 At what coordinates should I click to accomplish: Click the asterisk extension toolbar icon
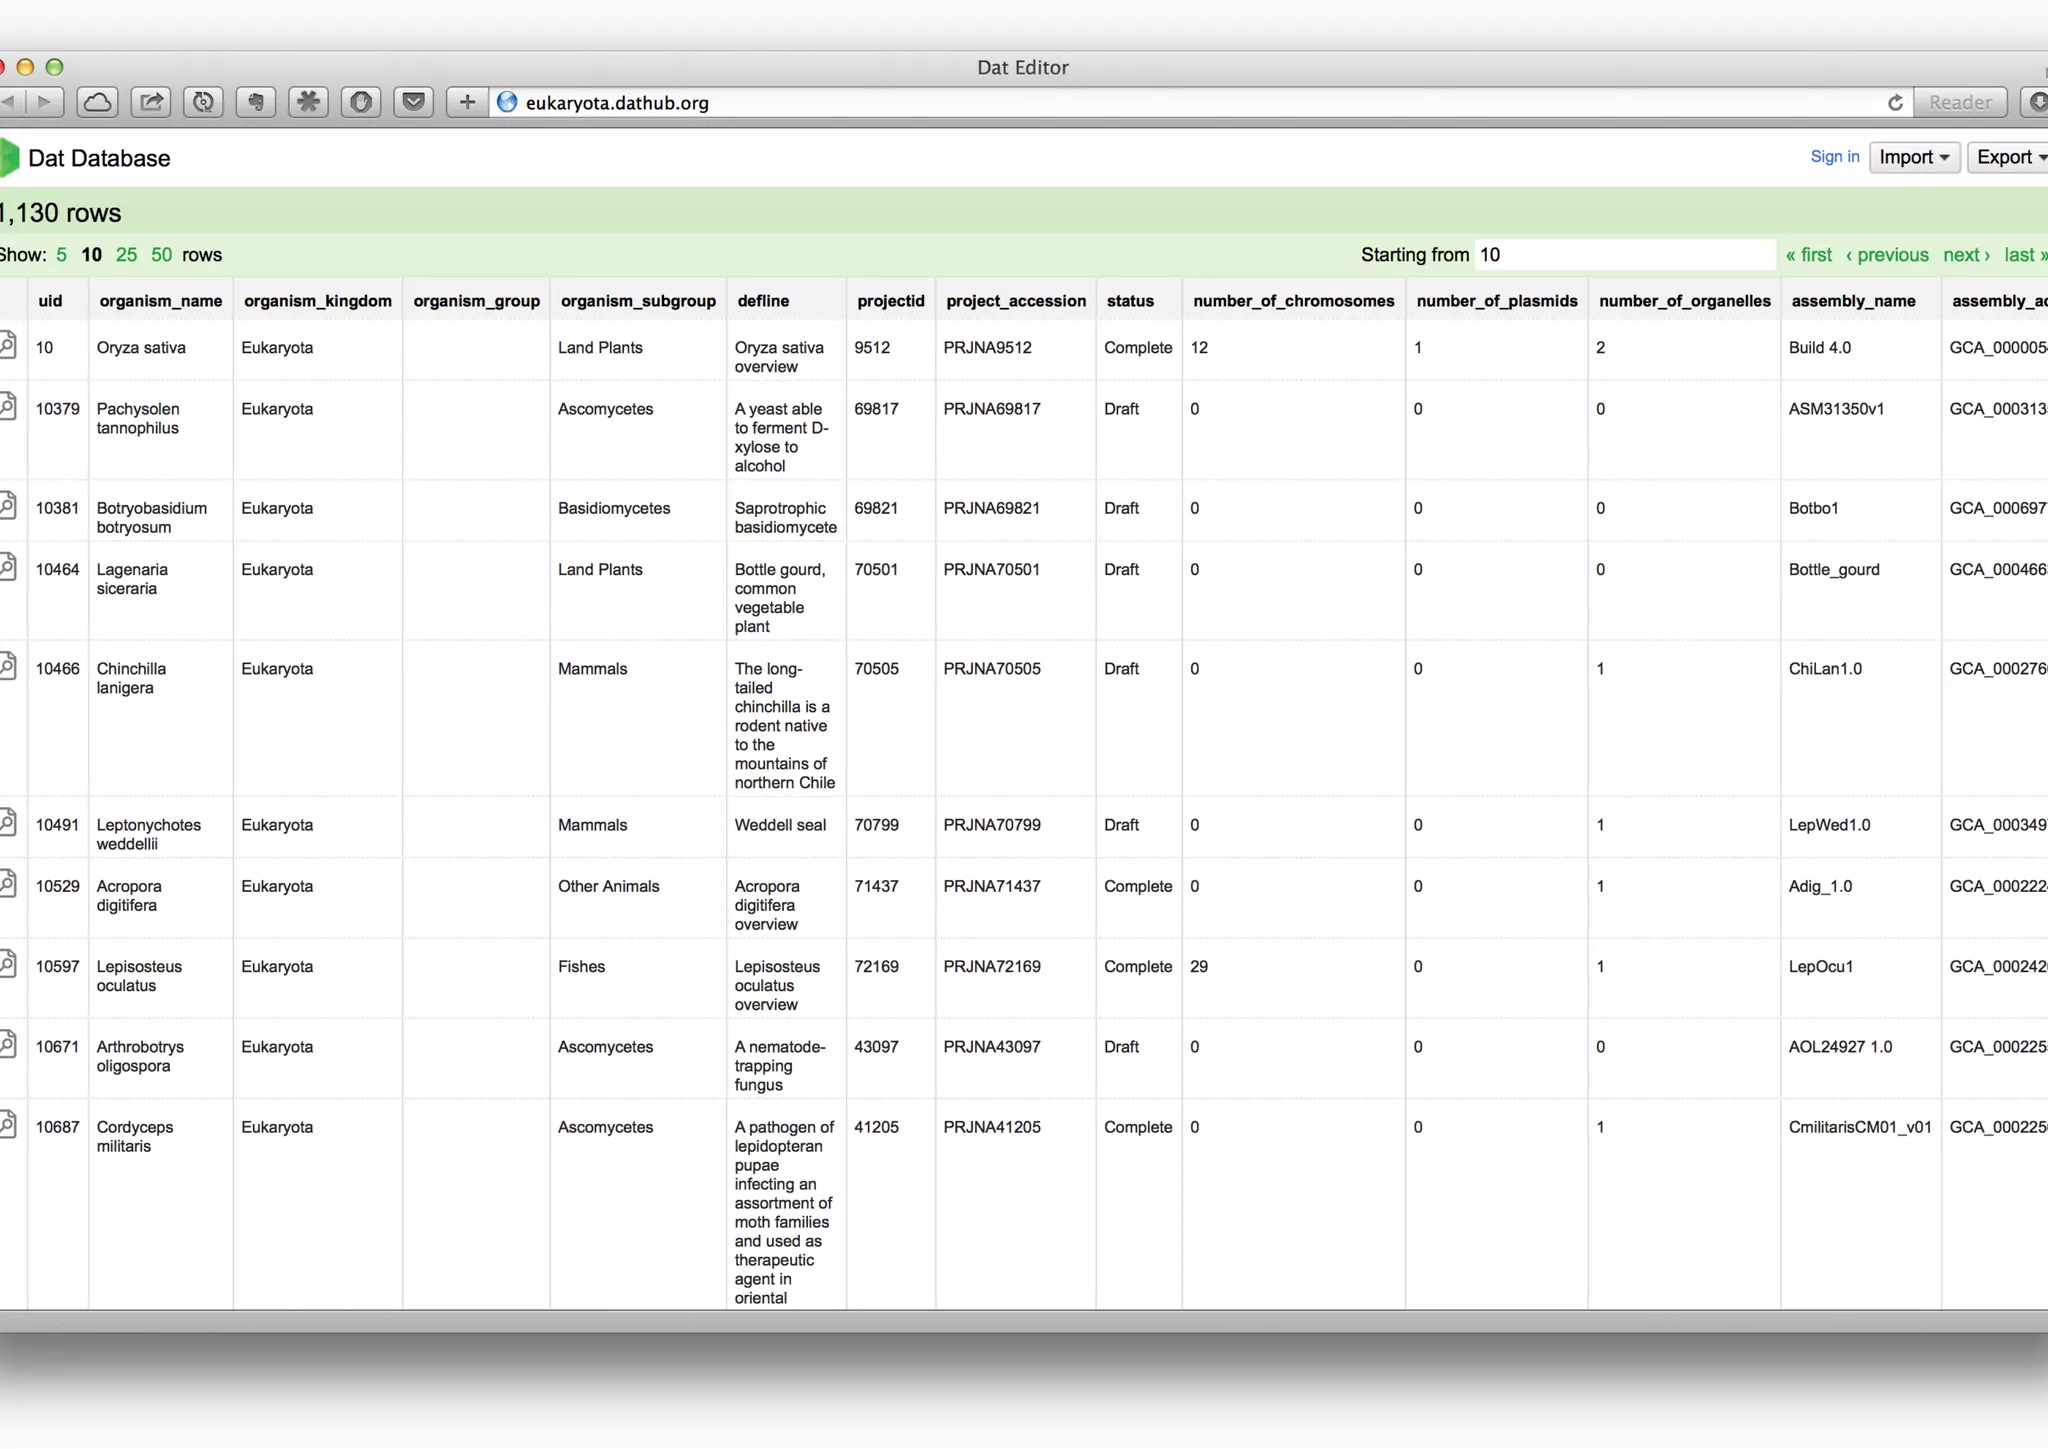(308, 102)
